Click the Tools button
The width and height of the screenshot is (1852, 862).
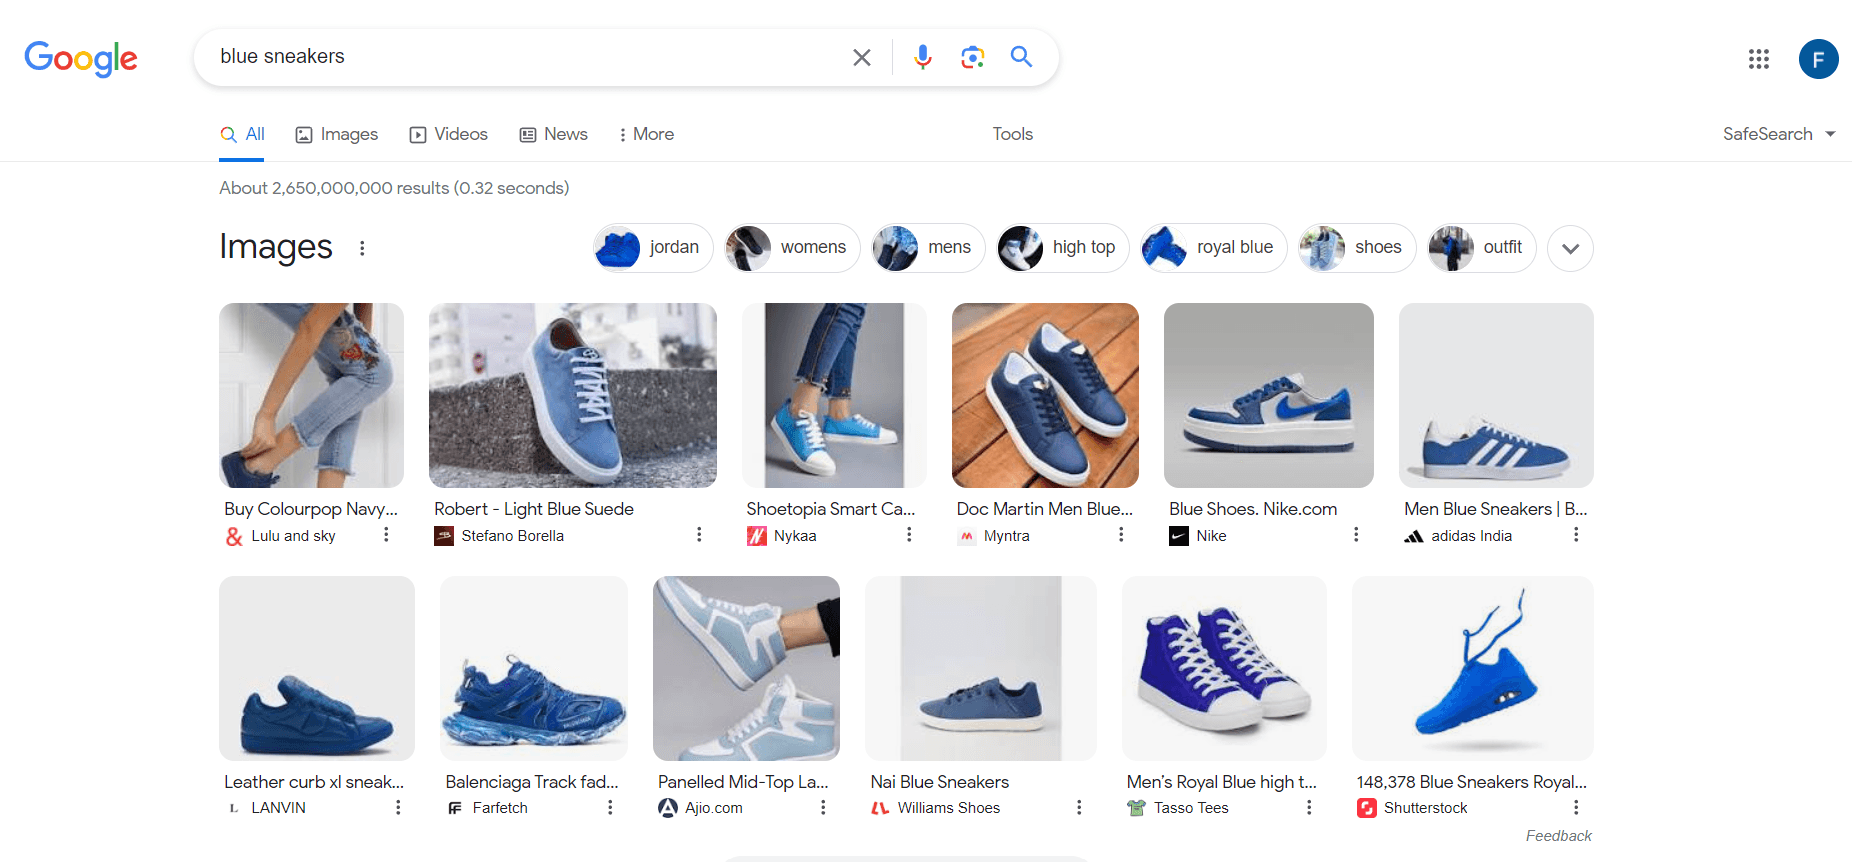pos(1012,134)
